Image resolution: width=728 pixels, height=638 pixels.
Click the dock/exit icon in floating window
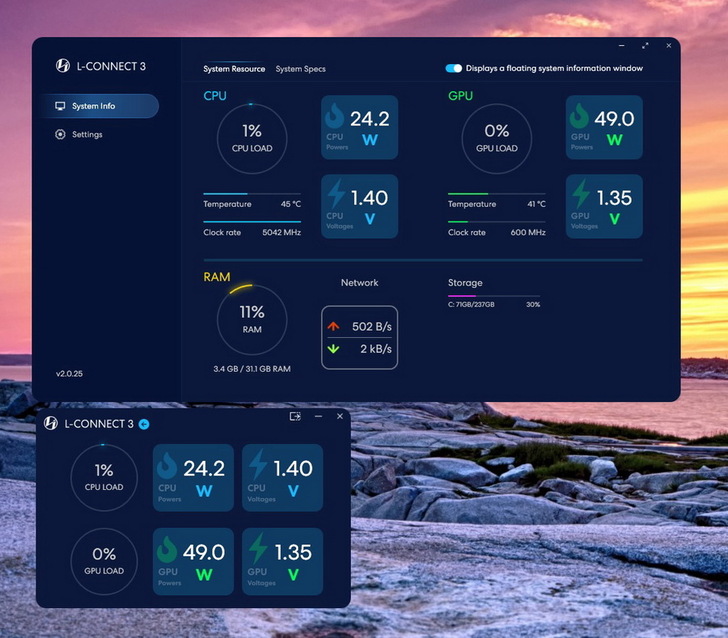pyautogui.click(x=295, y=416)
